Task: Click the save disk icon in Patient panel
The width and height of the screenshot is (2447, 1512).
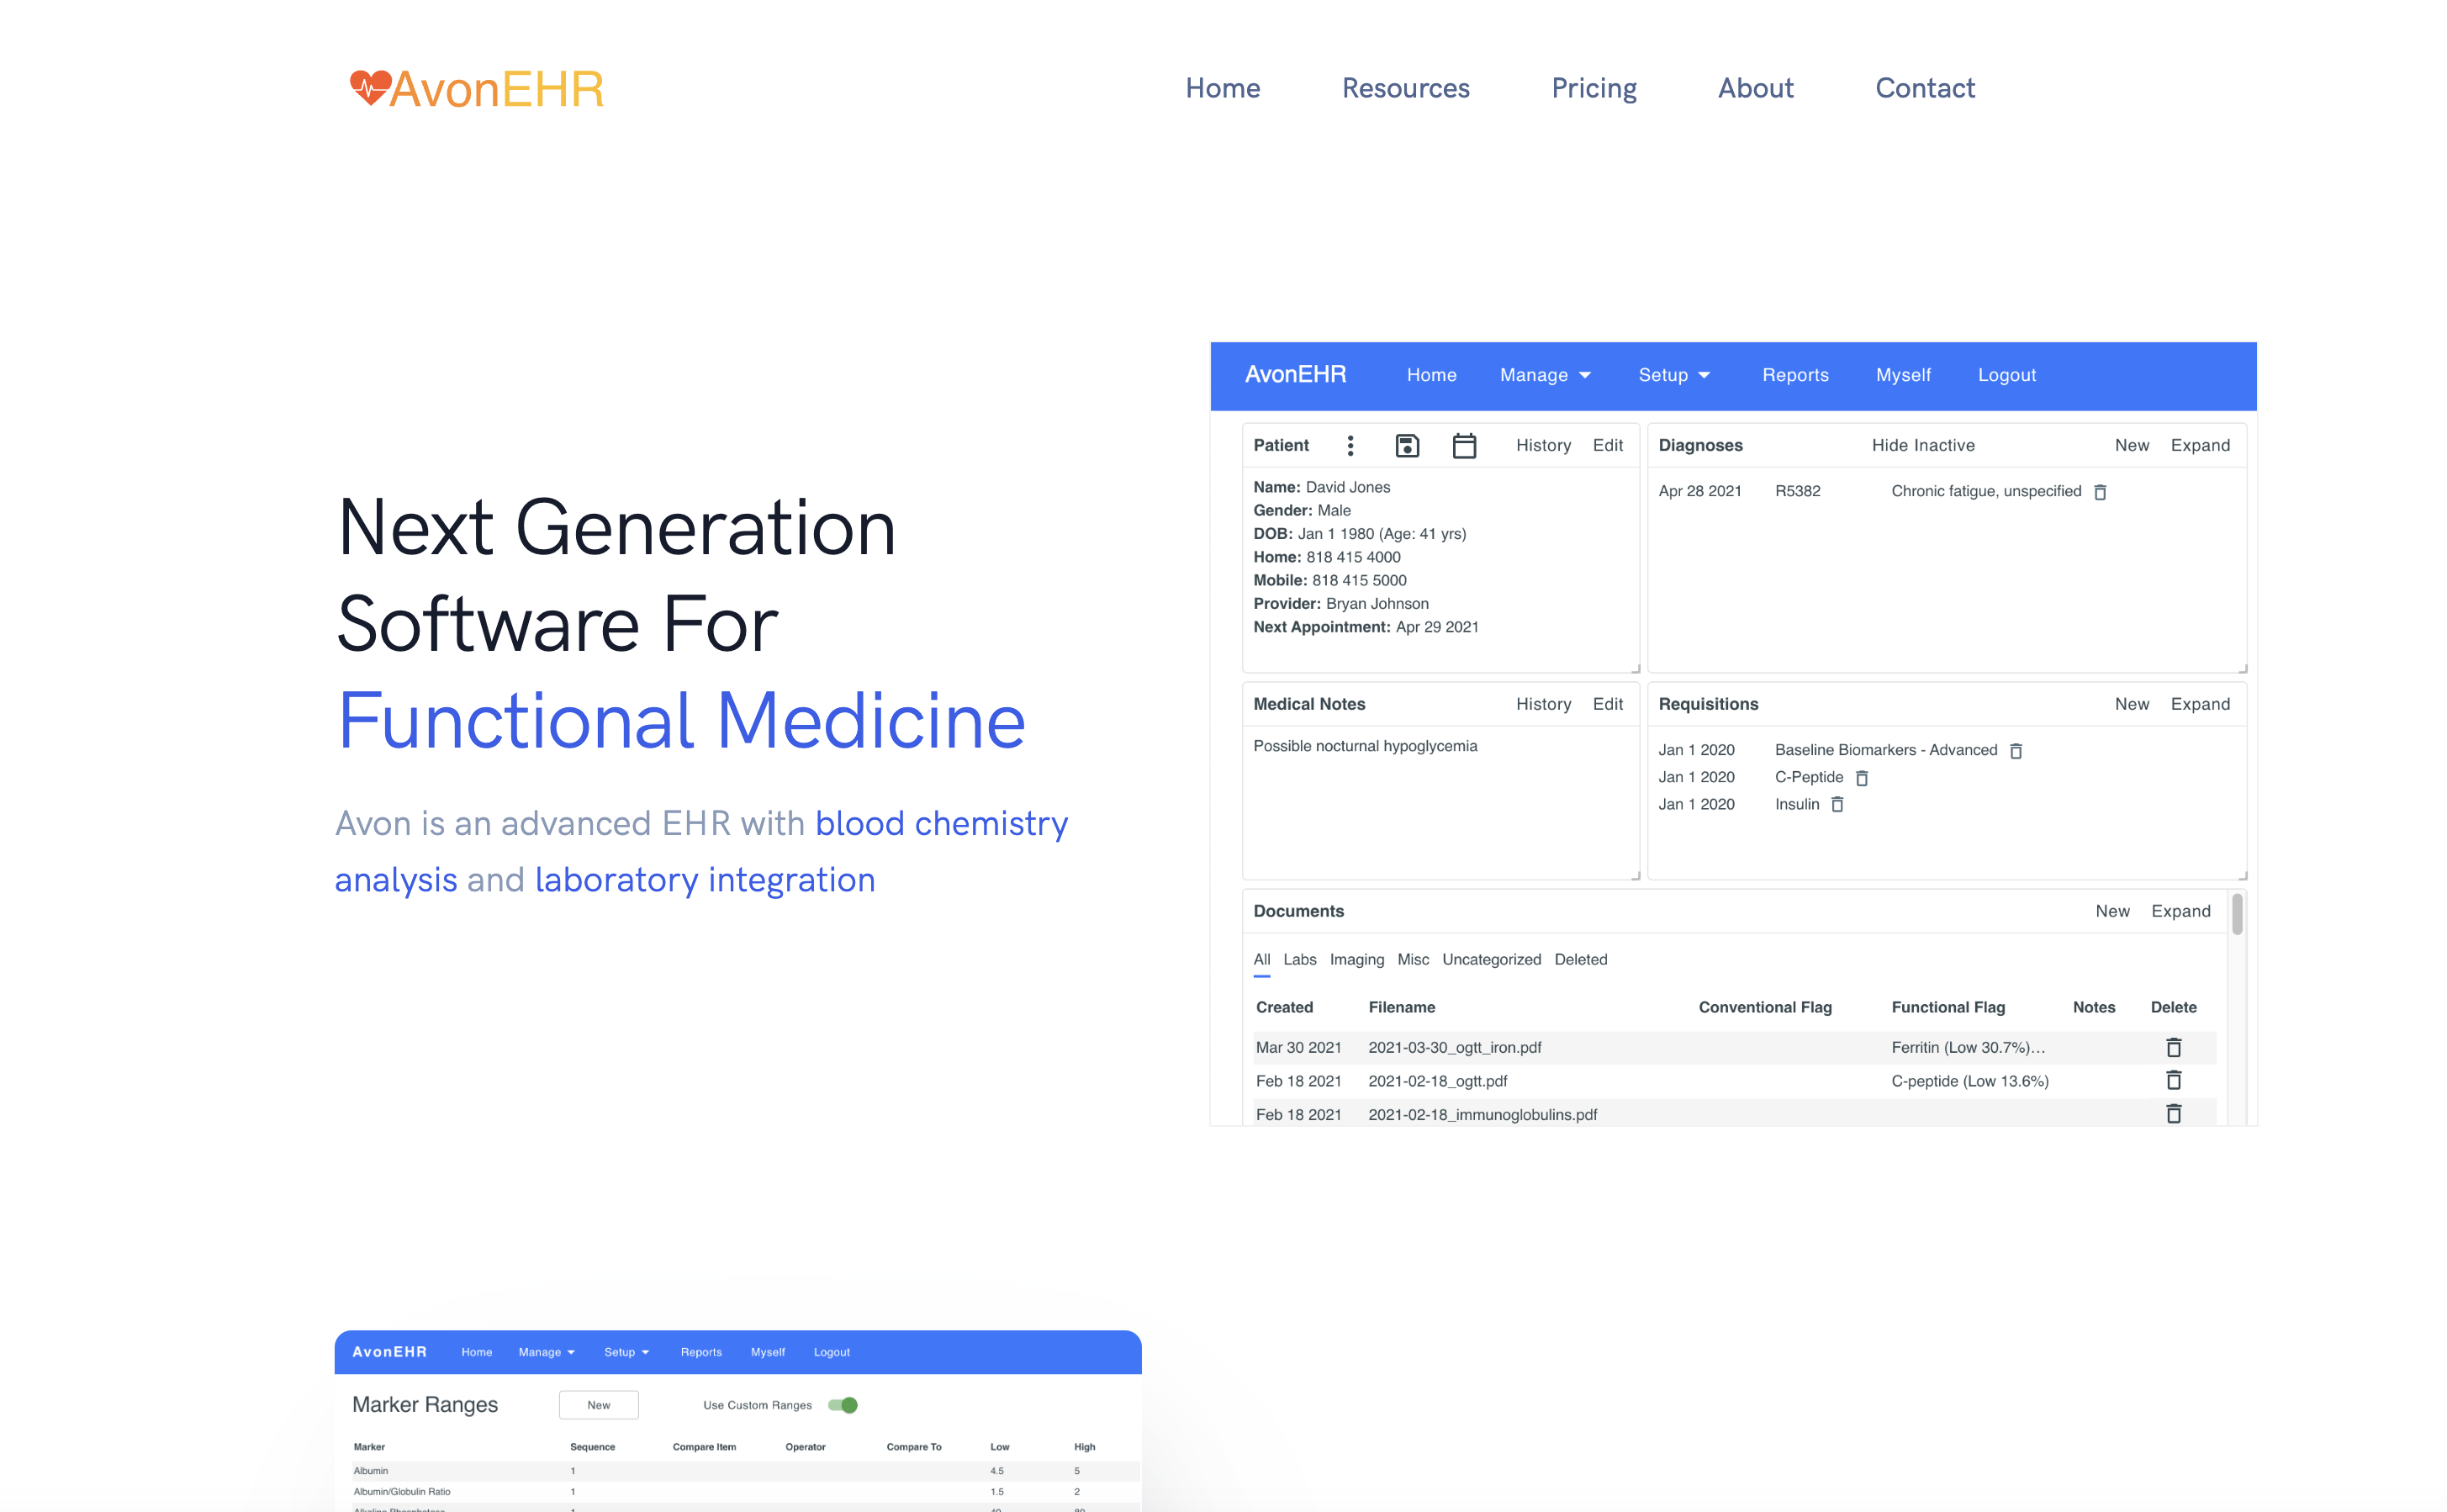Action: click(x=1407, y=446)
